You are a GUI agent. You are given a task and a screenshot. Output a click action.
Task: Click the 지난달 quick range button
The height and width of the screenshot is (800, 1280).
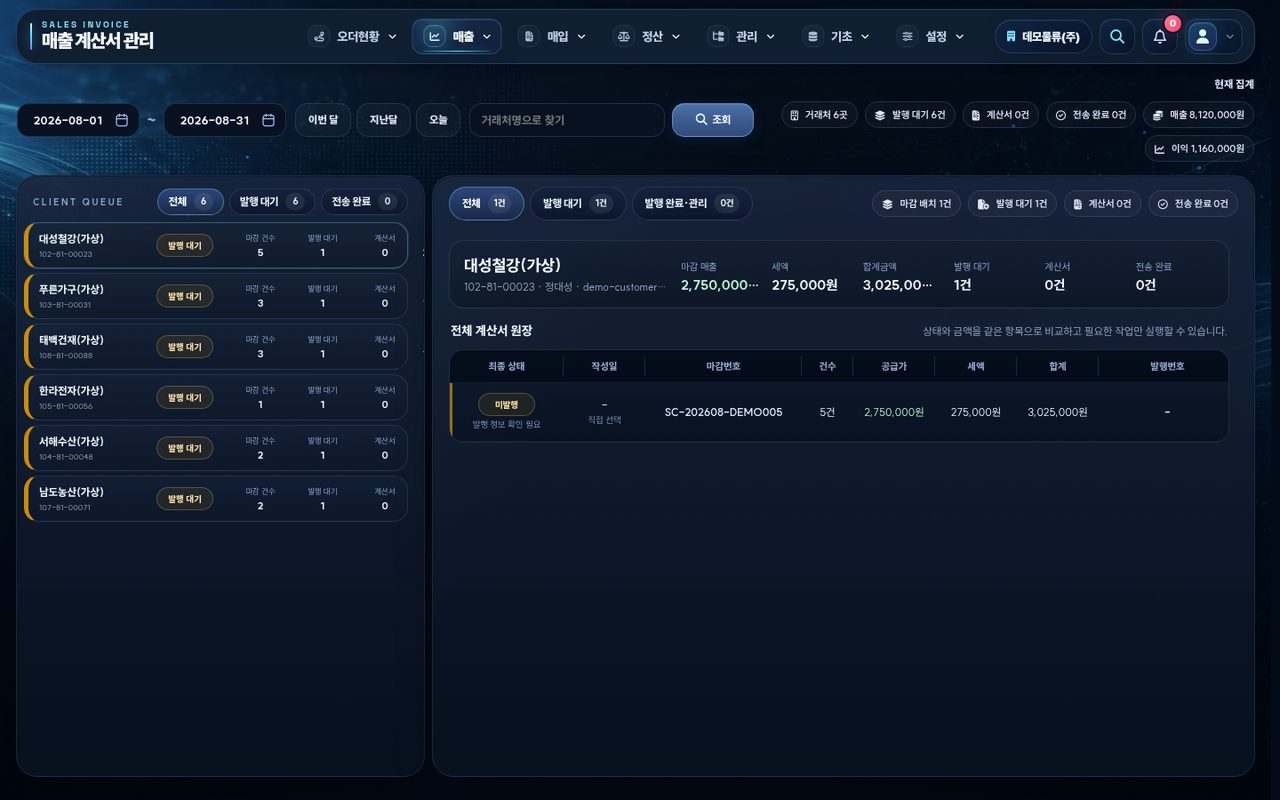click(x=383, y=120)
